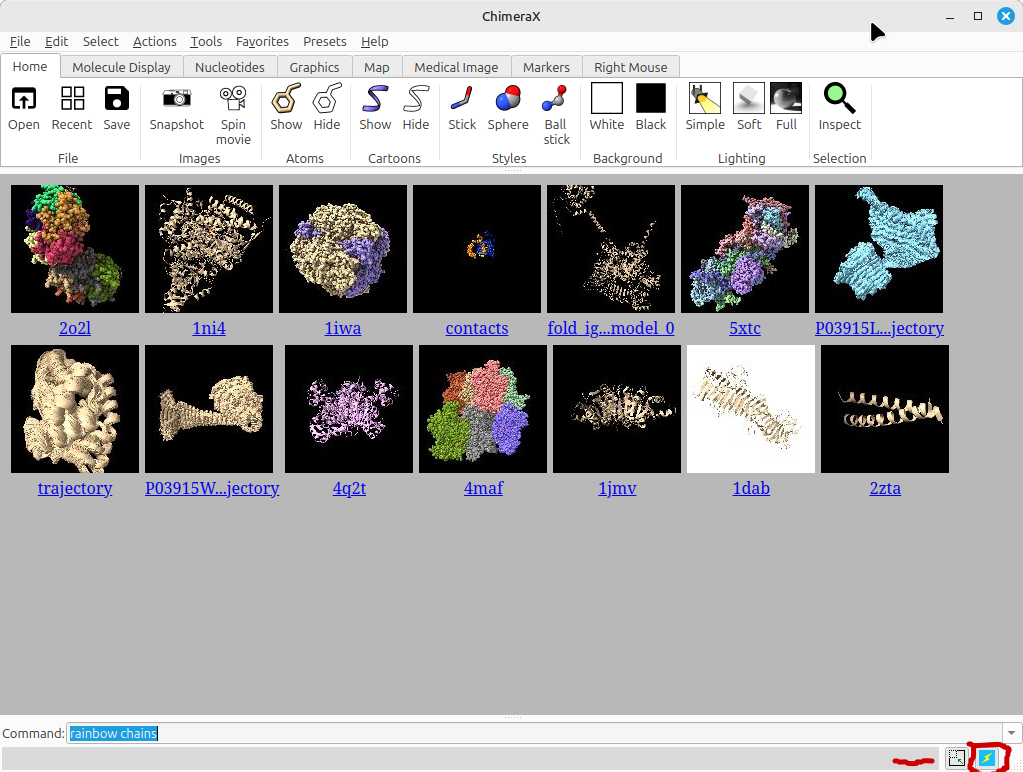Click the 1dab white-background thumbnail
1023x772 pixels.
pos(751,409)
